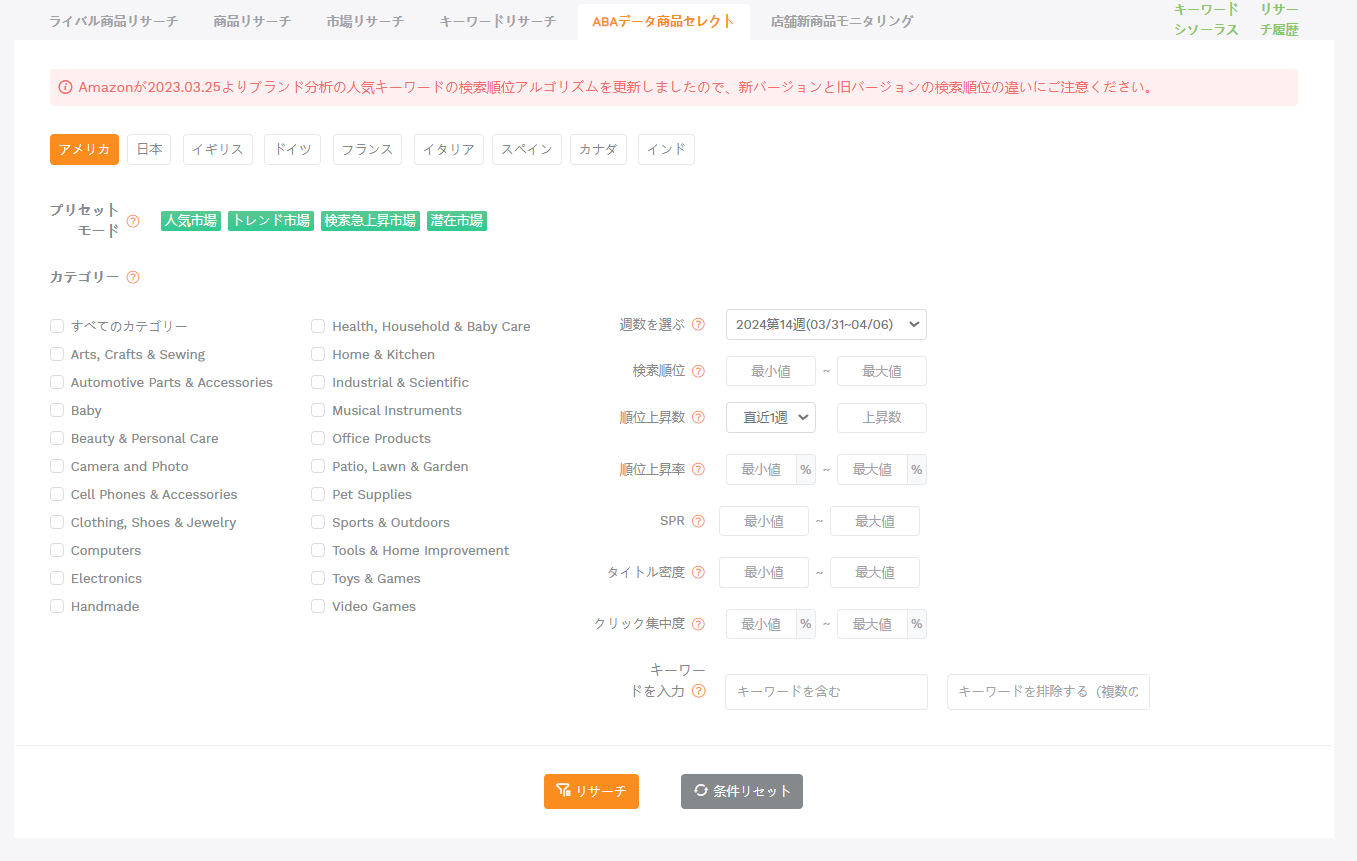The height and width of the screenshot is (861, 1357).
Task: Open the 2024第14週 week dropdown
Action: point(826,324)
